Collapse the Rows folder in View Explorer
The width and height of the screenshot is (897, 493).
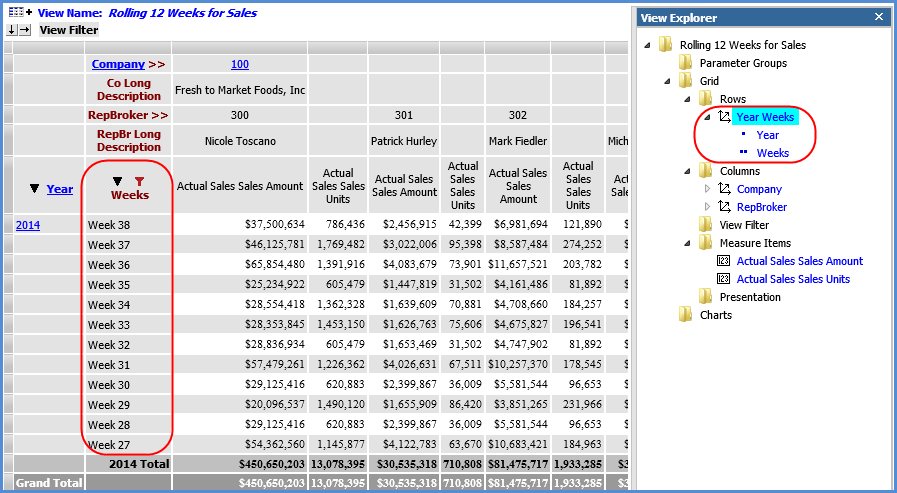(689, 99)
